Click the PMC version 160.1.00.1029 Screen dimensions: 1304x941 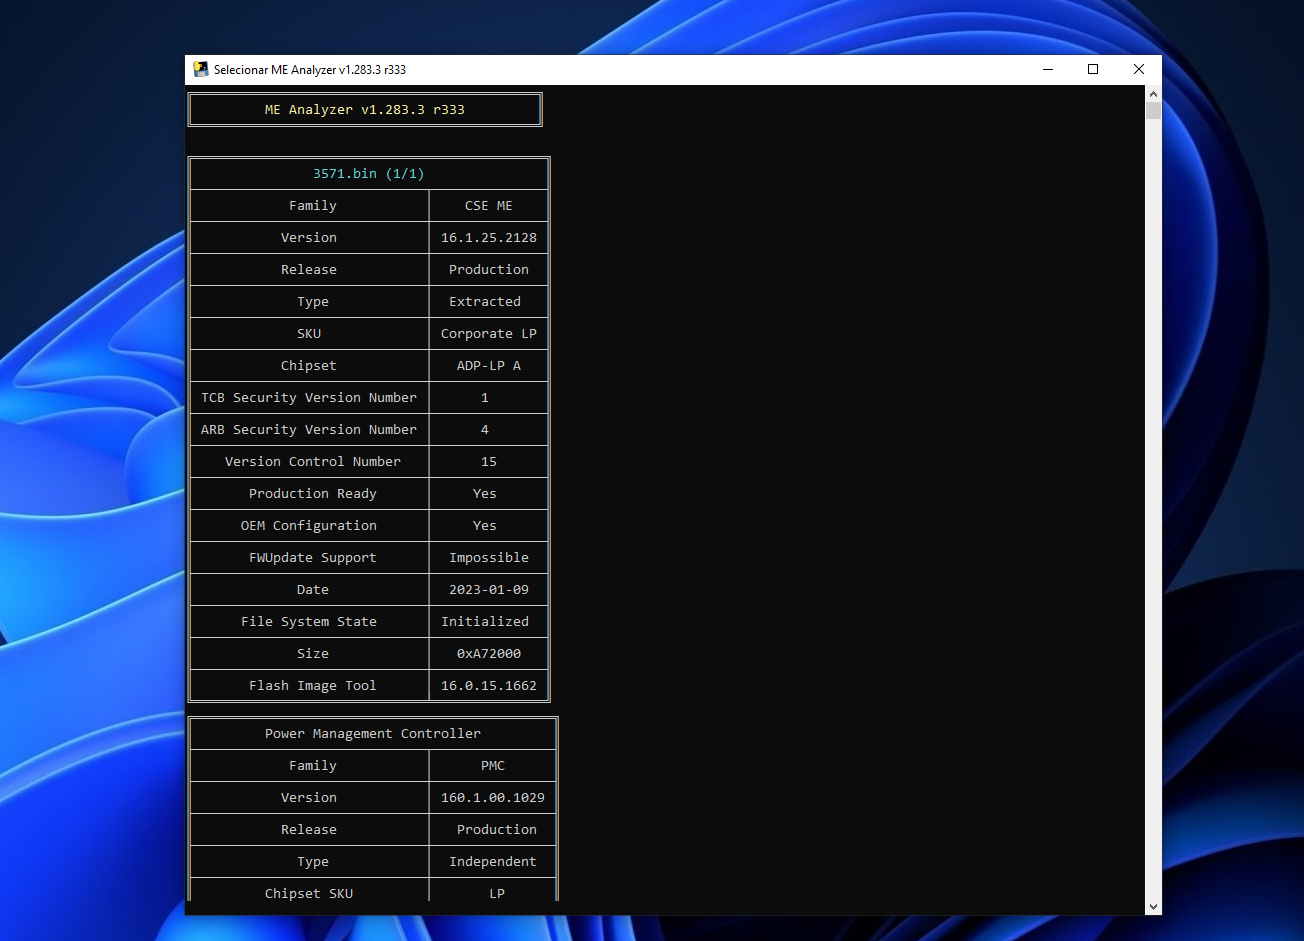493,797
